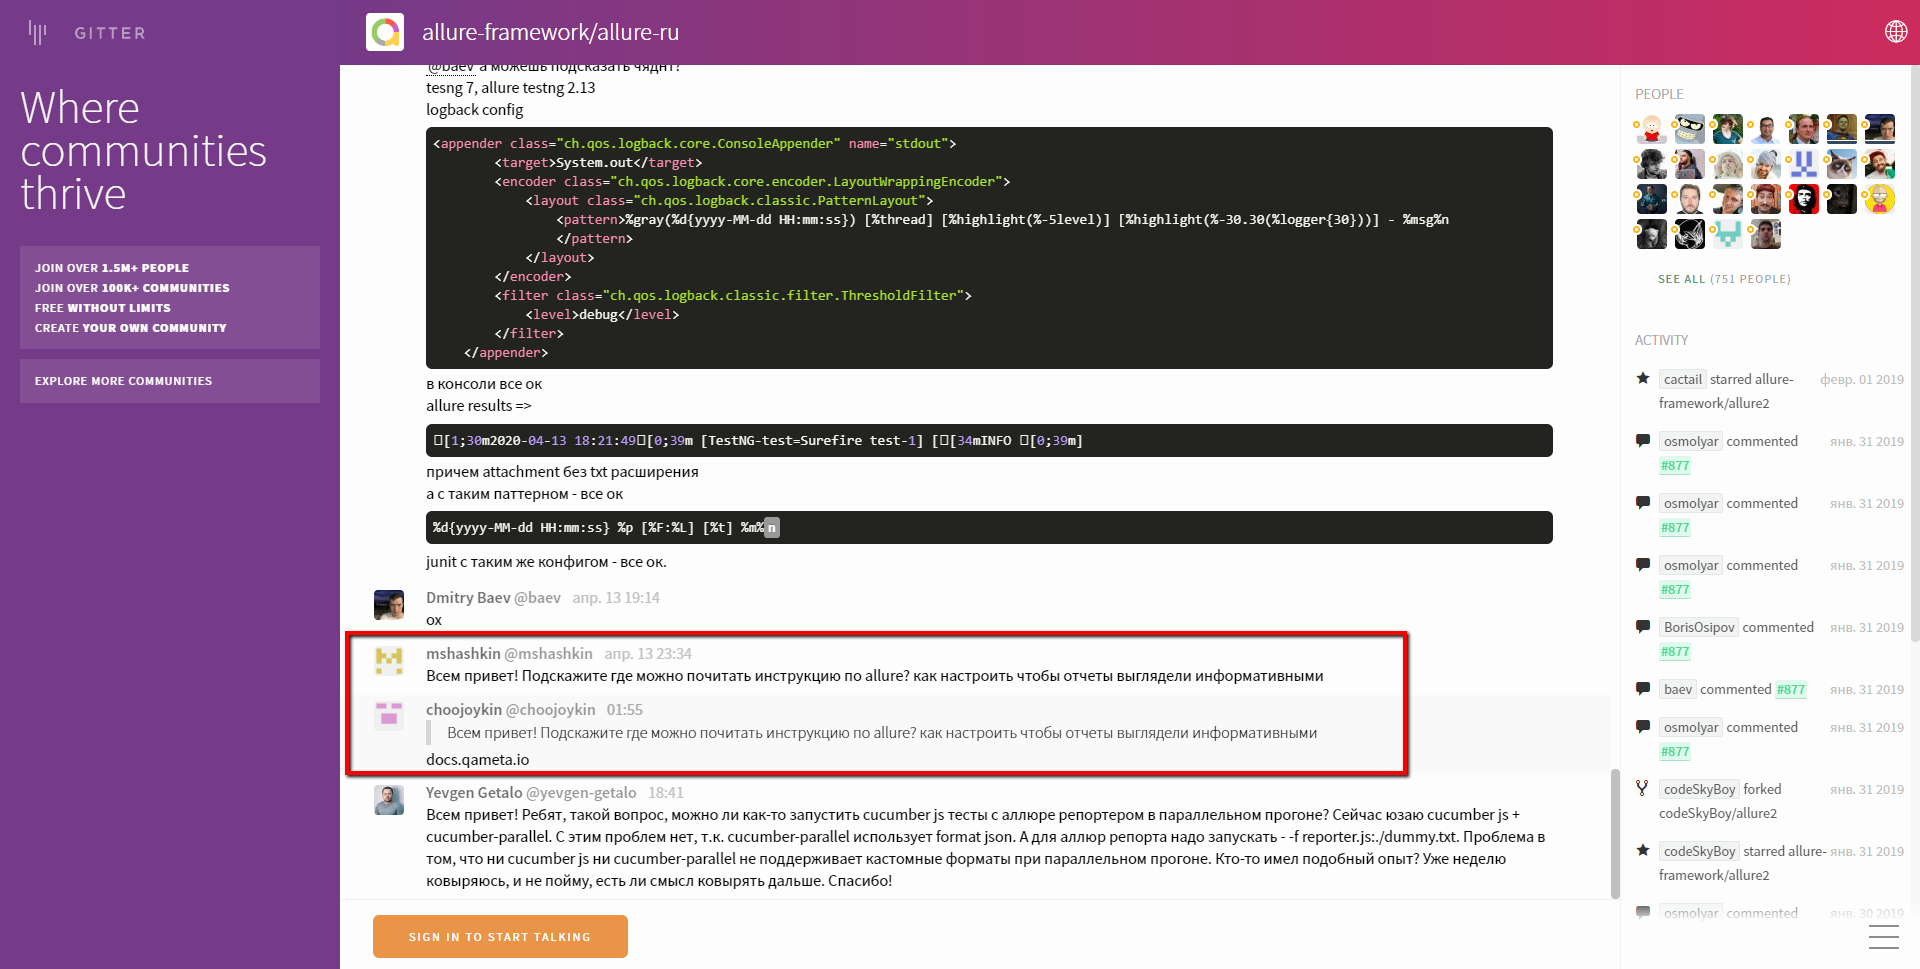Open the South Park cartoon avatar in People
Image resolution: width=1920 pixels, height=969 pixels.
tap(1652, 129)
